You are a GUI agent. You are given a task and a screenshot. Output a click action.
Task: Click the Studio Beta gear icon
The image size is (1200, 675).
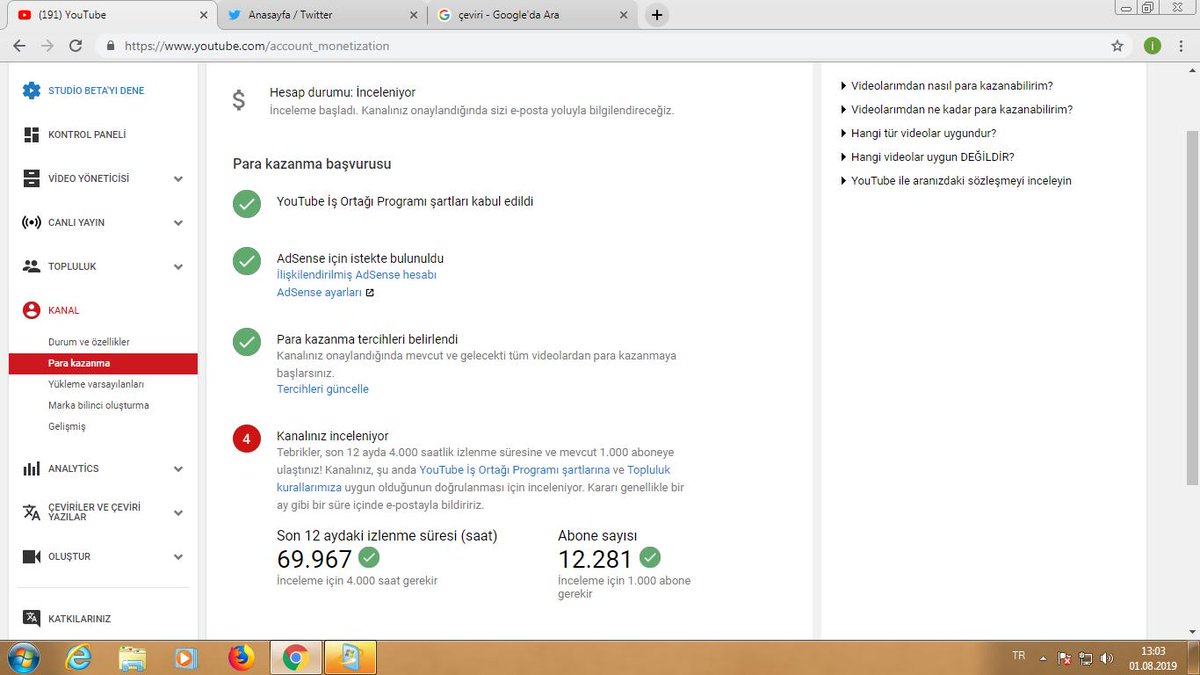click(31, 90)
